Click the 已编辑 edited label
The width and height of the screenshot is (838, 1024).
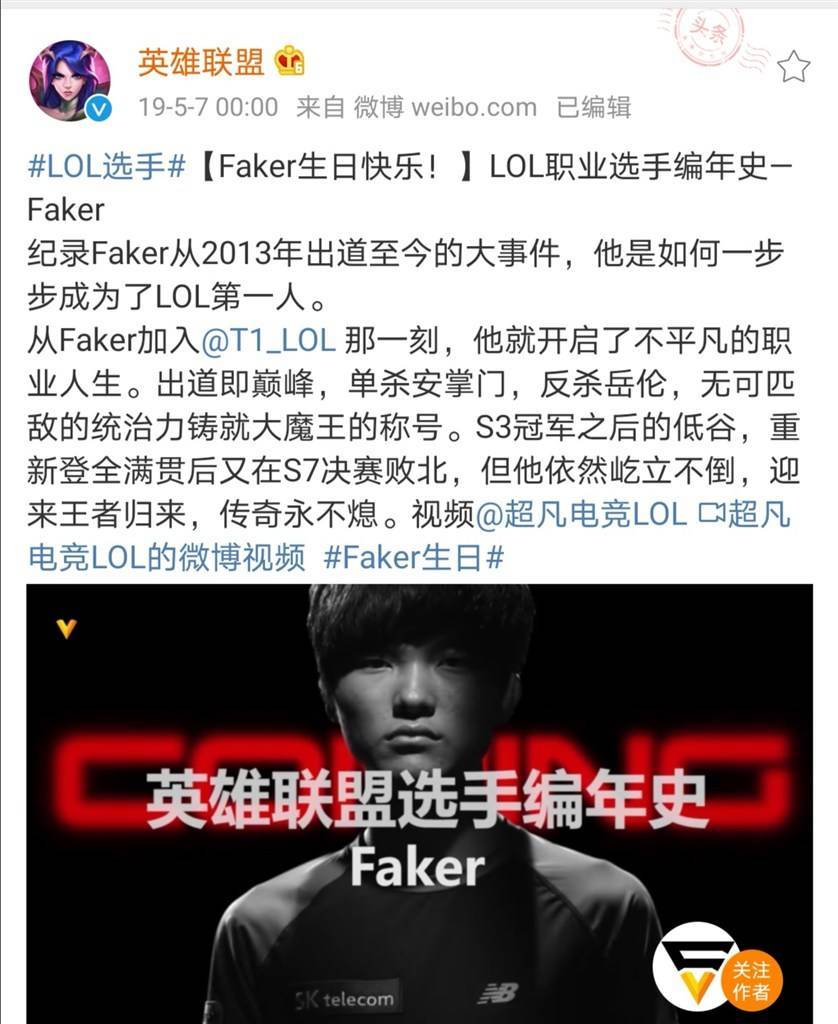[x=594, y=107]
